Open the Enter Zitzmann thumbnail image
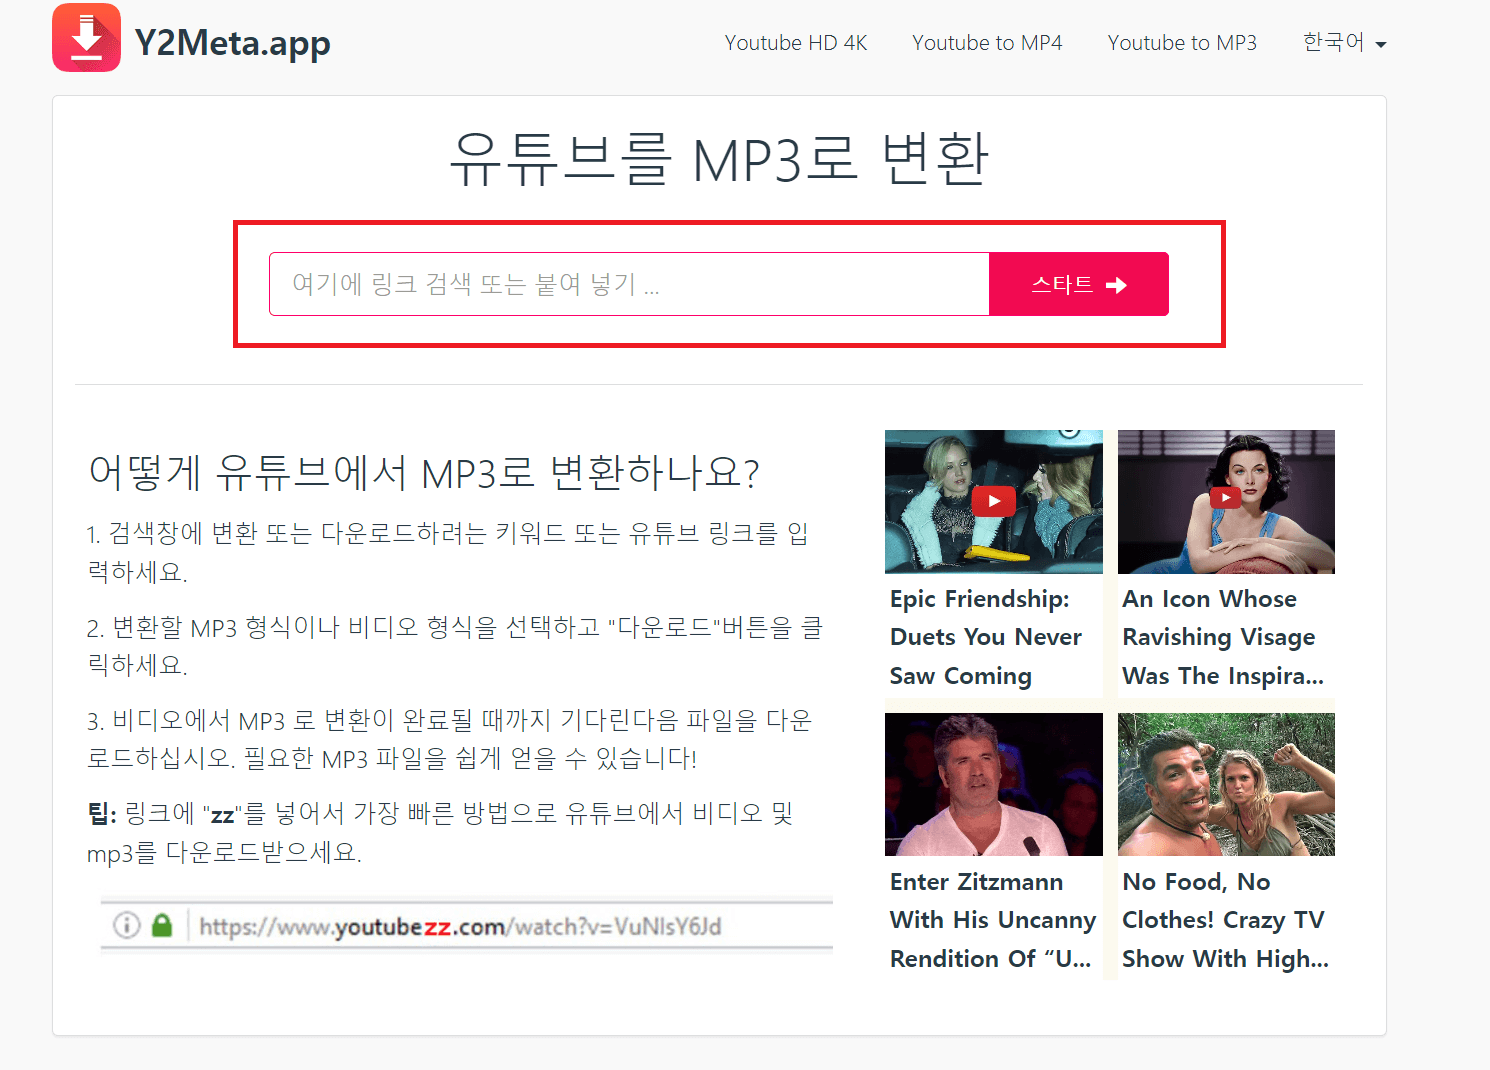This screenshot has height=1070, width=1490. 994,784
